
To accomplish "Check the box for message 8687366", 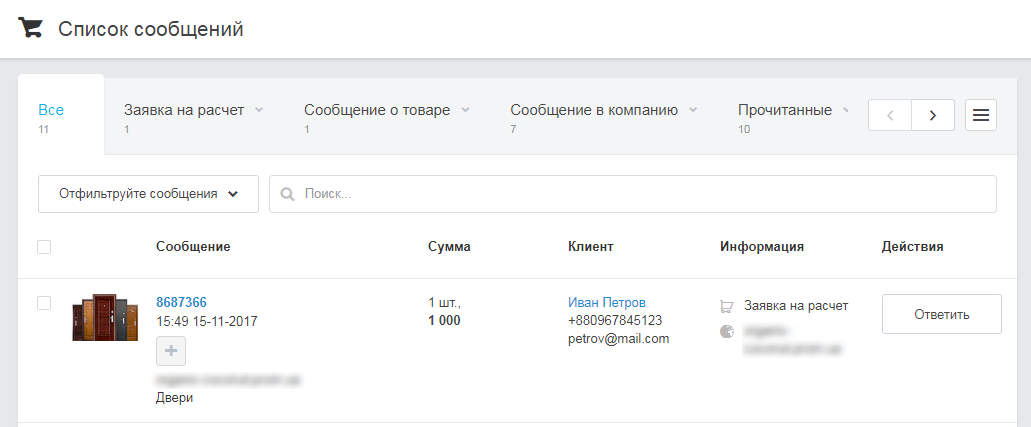I will [44, 303].
